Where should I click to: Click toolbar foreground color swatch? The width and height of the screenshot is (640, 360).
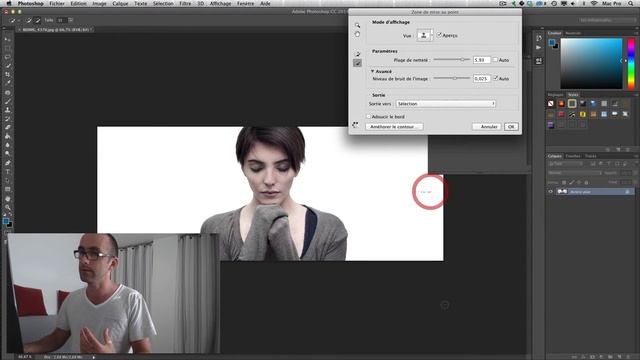point(6,222)
